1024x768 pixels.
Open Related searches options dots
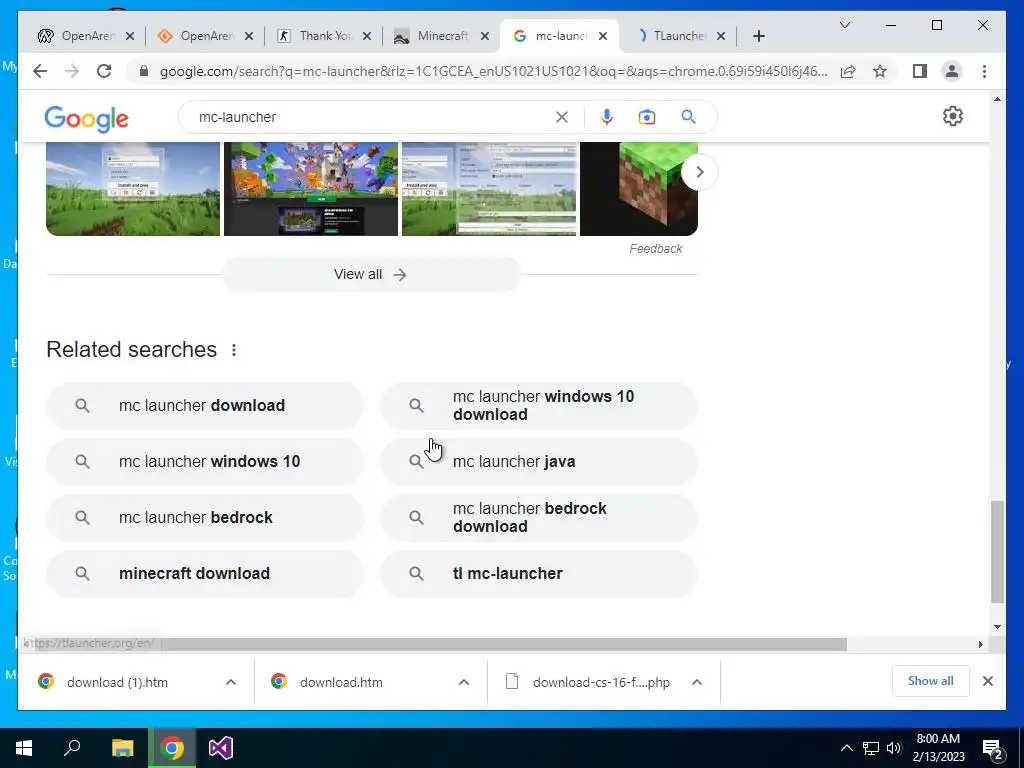pos(234,350)
